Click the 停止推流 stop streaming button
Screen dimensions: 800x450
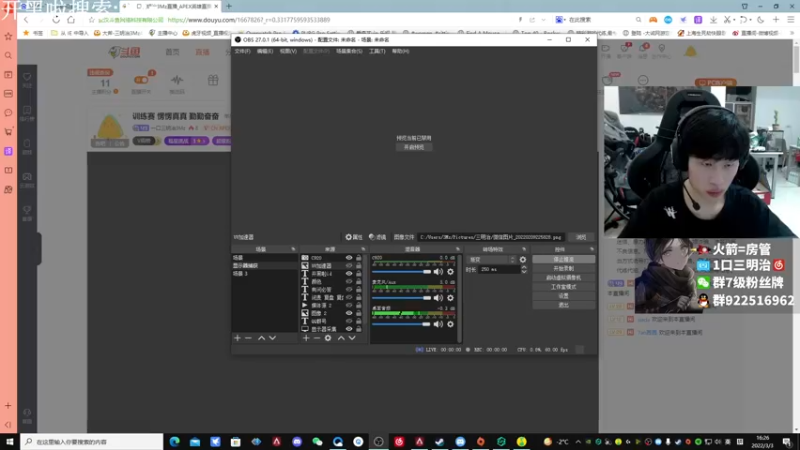563,259
